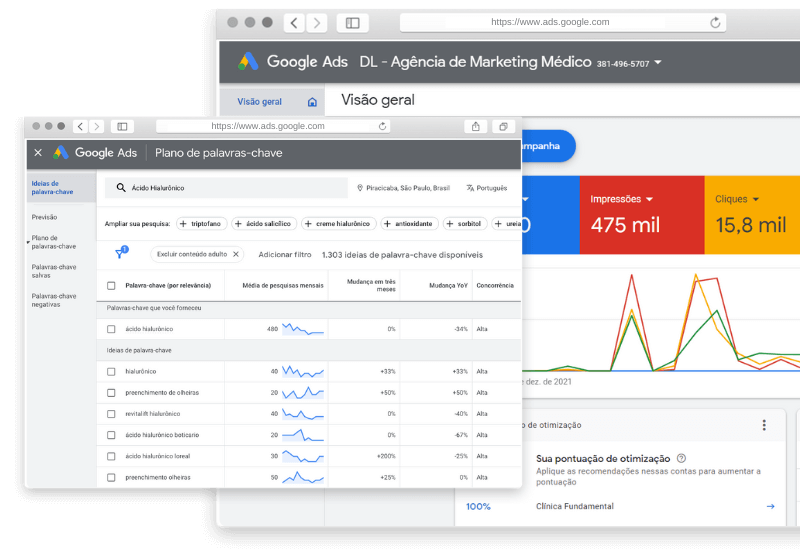Image resolution: width=800 pixels, height=550 pixels.
Task: Open Palavras-chave salvas in the sidebar
Action: (x=54, y=271)
